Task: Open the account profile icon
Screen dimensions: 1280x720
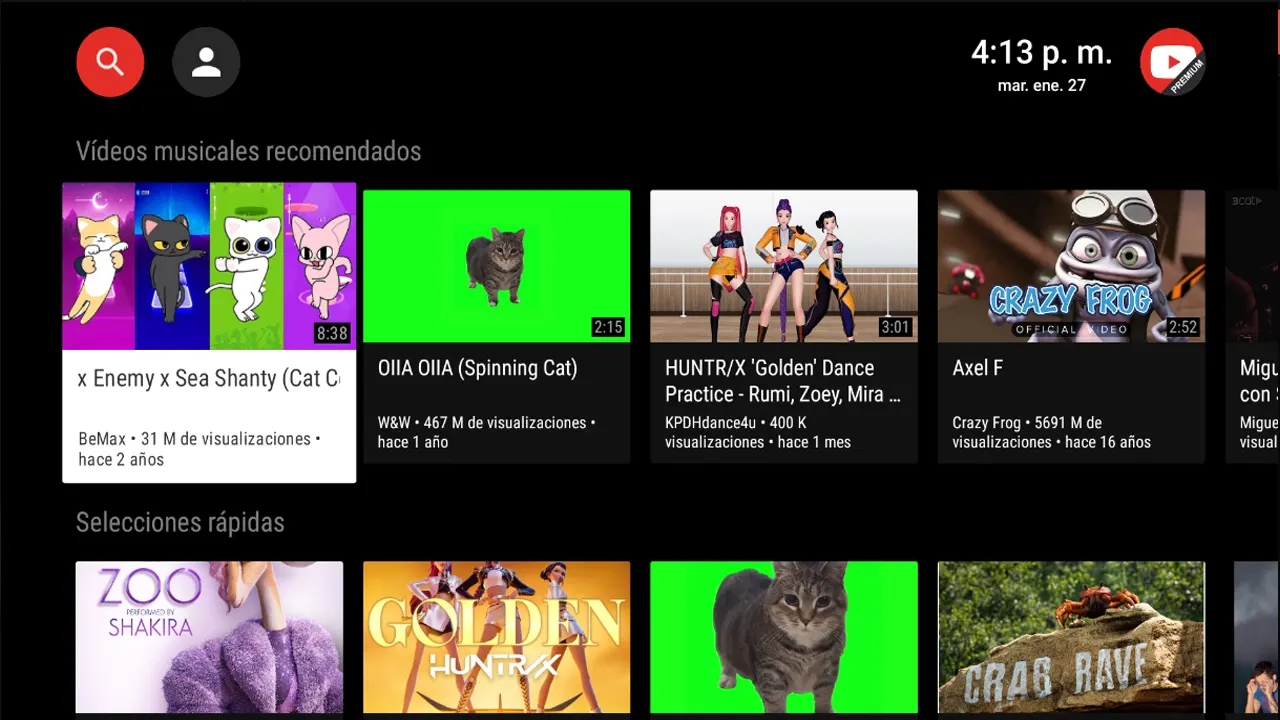Action: pyautogui.click(x=206, y=62)
